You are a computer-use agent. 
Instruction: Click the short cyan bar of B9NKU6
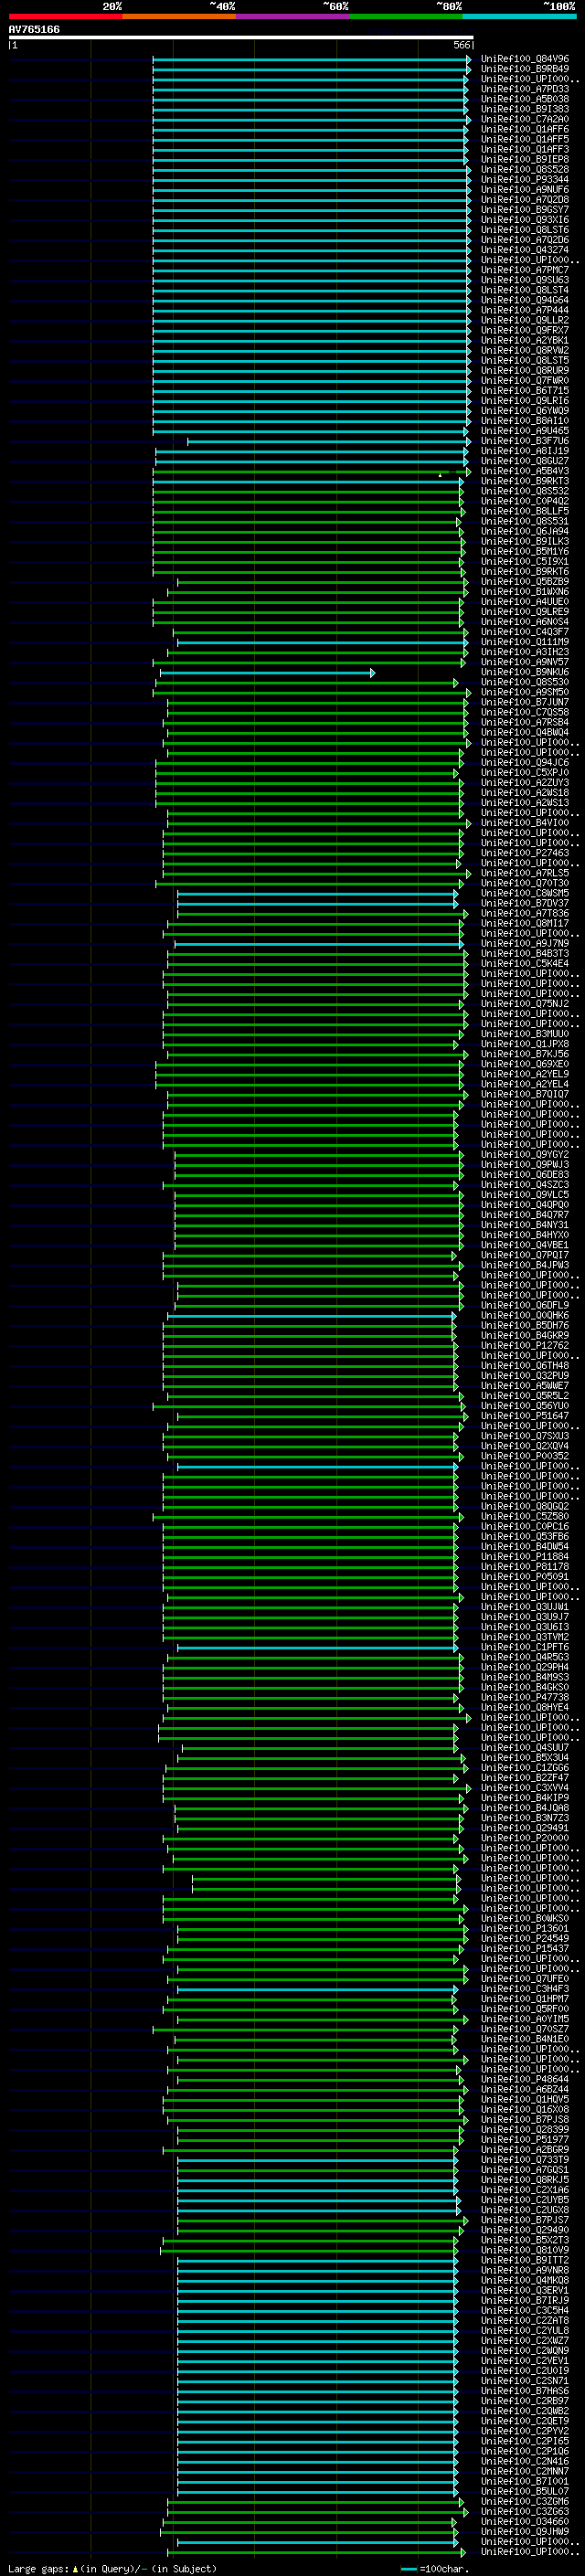point(267,673)
